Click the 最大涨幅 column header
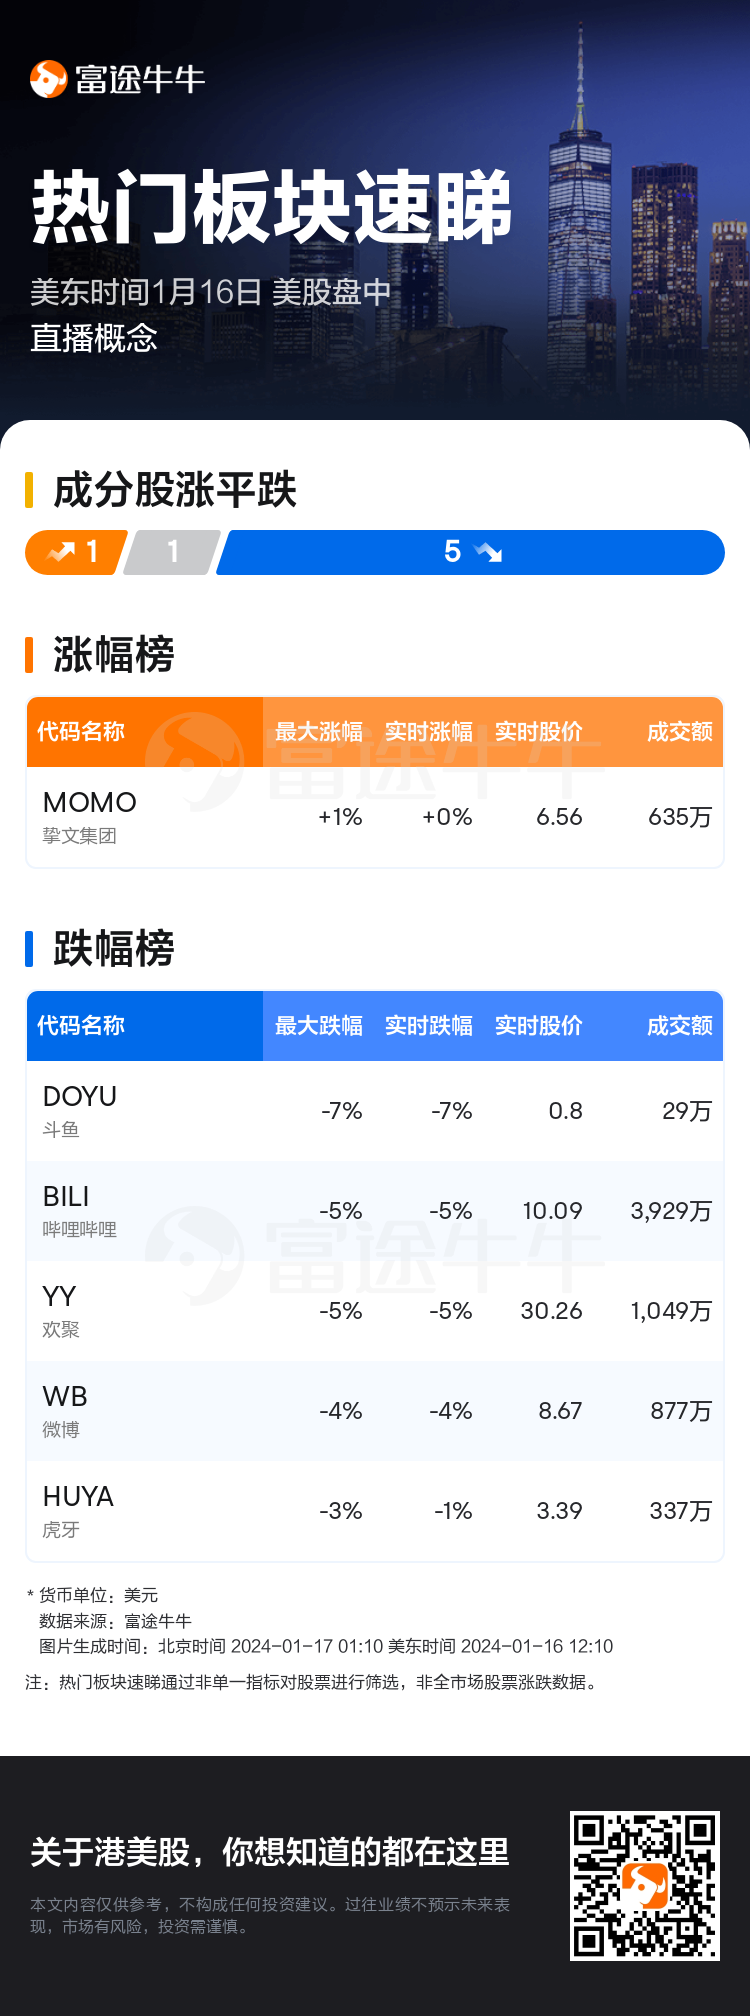Viewport: 750px width, 2016px height. tap(319, 732)
